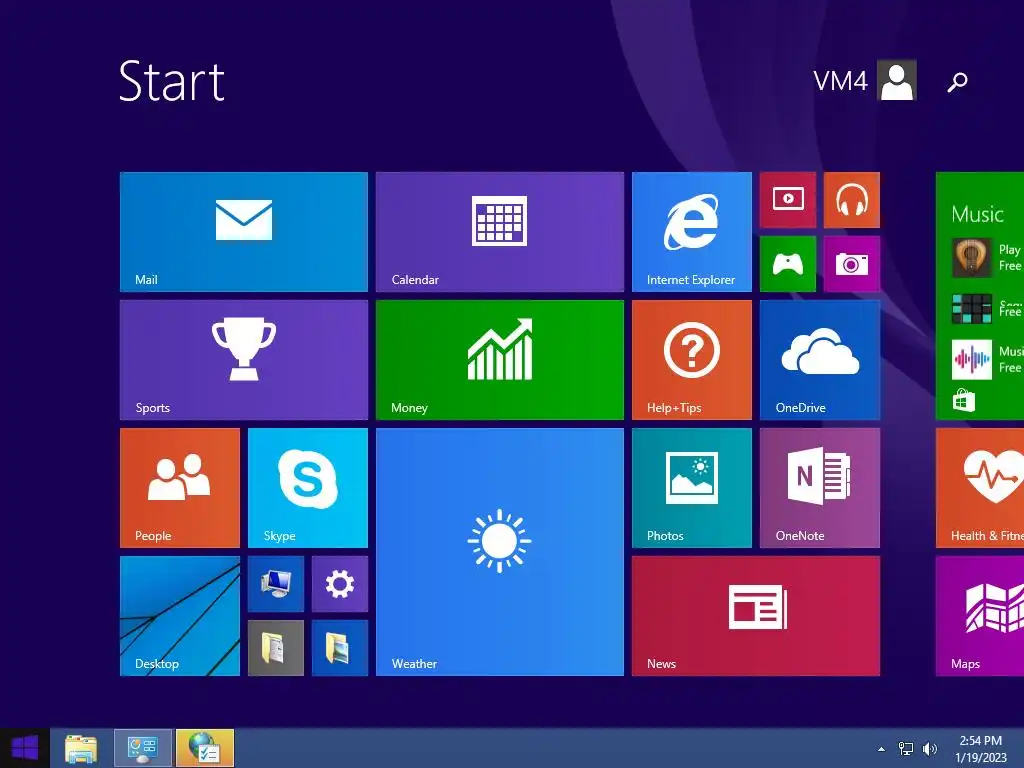Launch the Skype tile
This screenshot has width=1024, height=768.
[308, 488]
